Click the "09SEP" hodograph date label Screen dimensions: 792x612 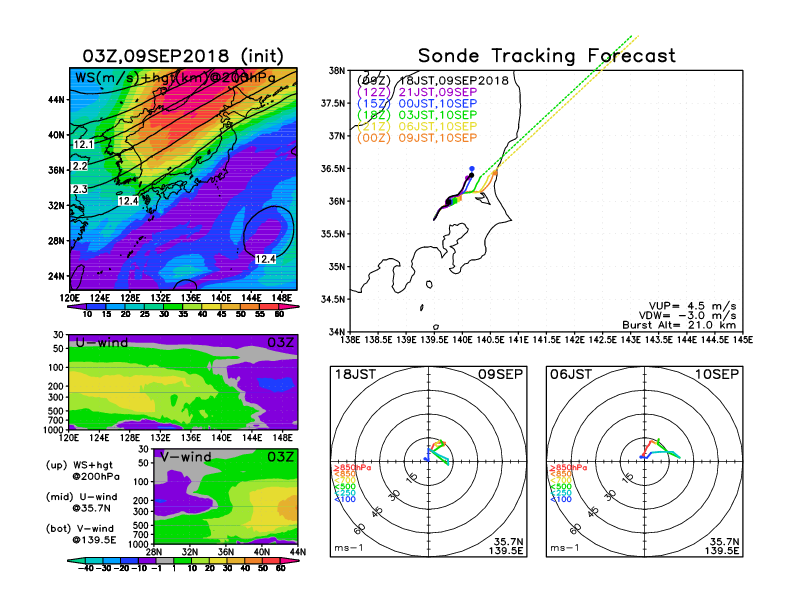501,374
